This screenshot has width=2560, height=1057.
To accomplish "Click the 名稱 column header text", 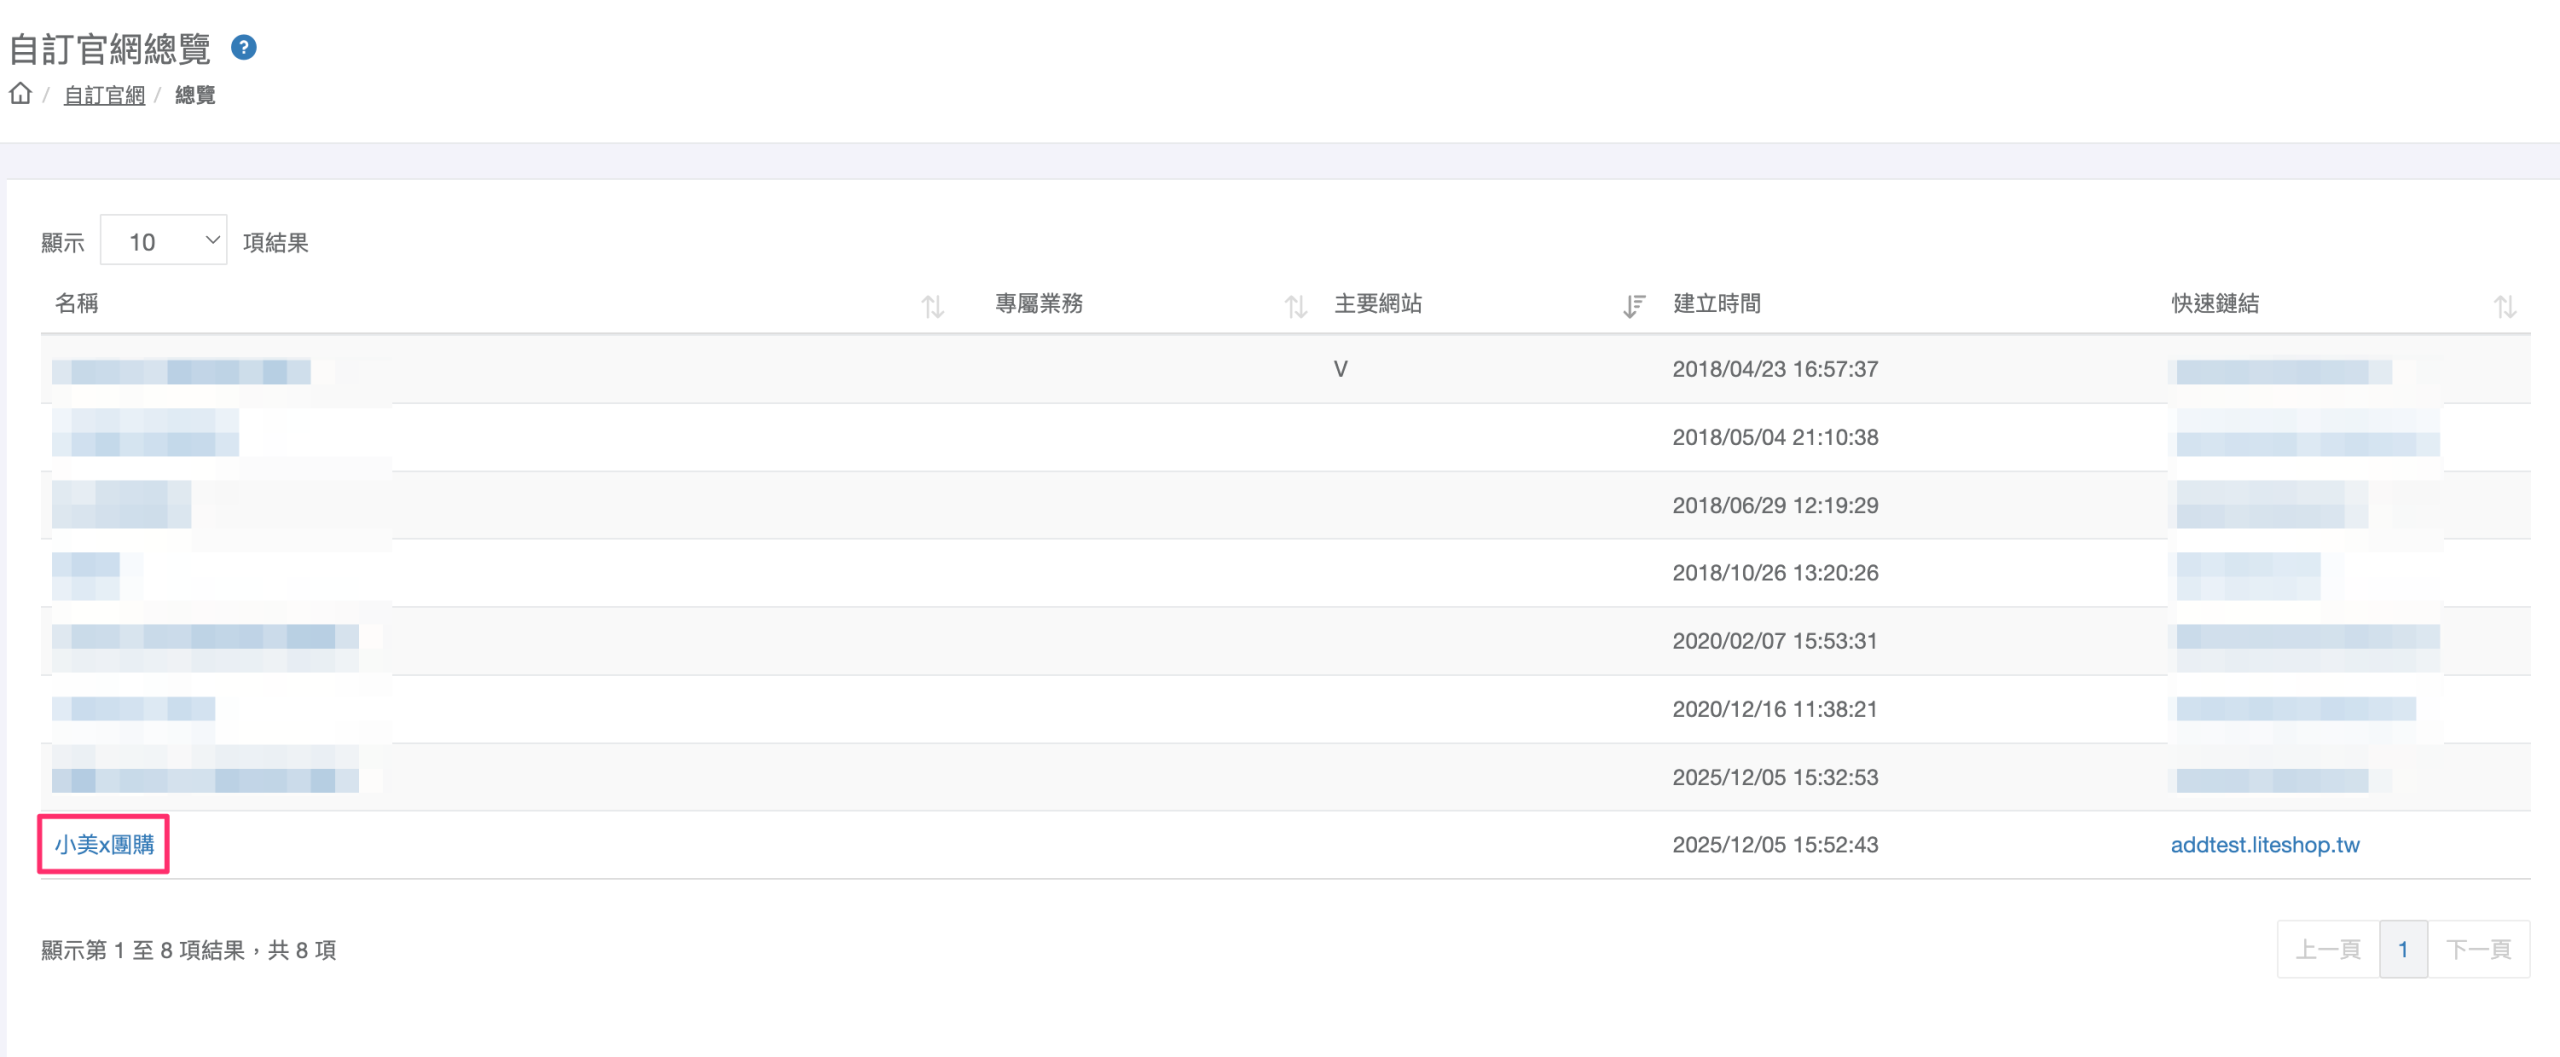I will [x=76, y=304].
